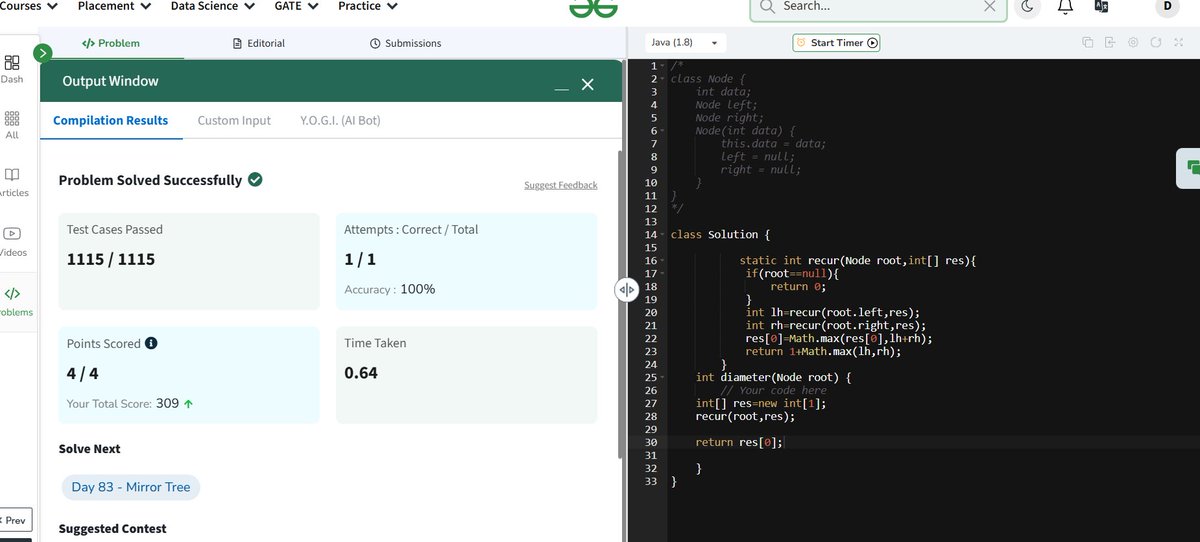
Task: Click the Accuracy '100%' value
Action: point(418,289)
